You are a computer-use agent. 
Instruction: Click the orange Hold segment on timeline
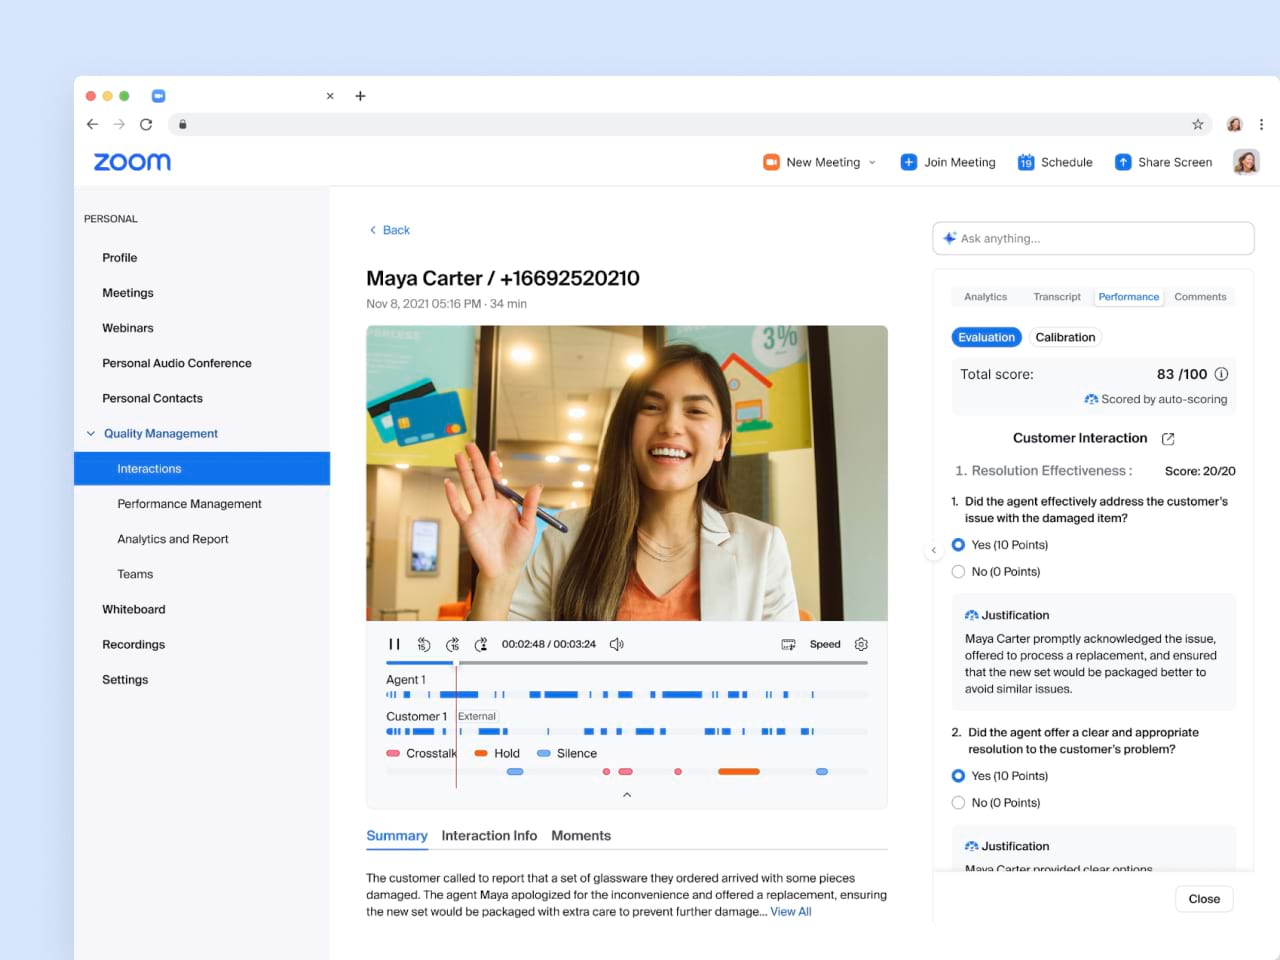click(738, 772)
